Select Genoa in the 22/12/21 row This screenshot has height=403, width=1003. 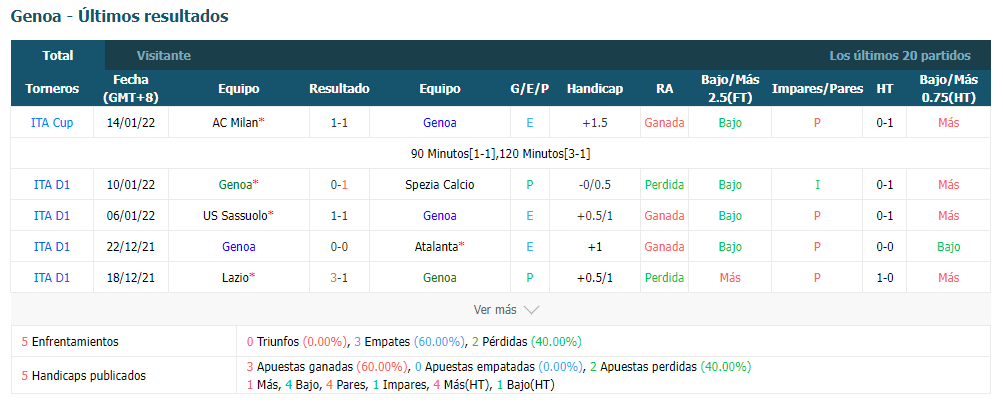239,246
